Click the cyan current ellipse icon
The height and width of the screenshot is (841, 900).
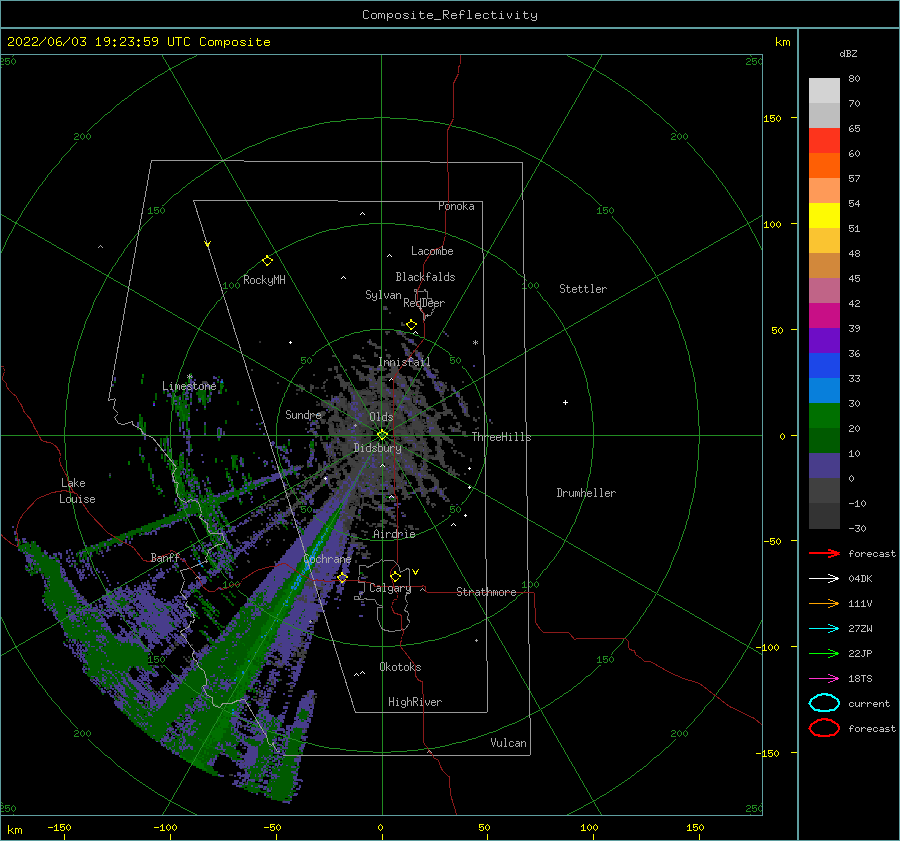[x=824, y=703]
